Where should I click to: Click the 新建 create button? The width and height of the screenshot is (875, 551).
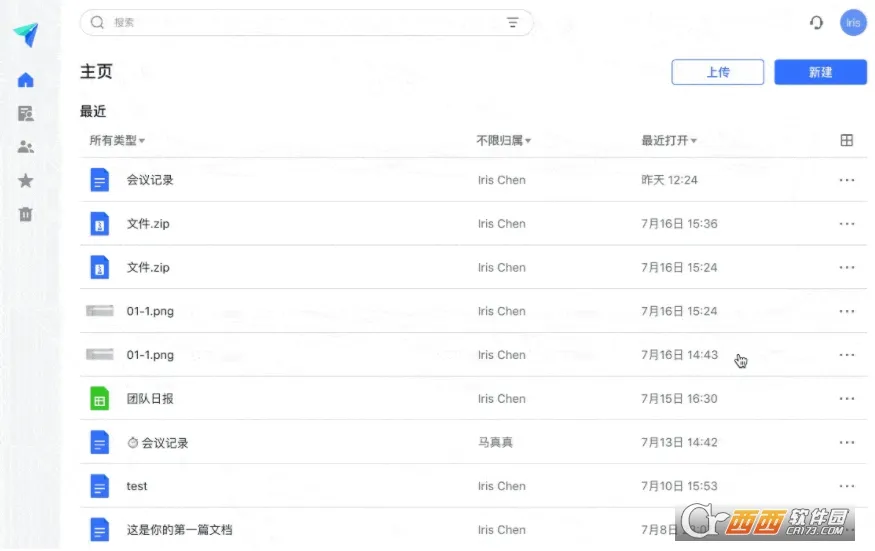820,72
